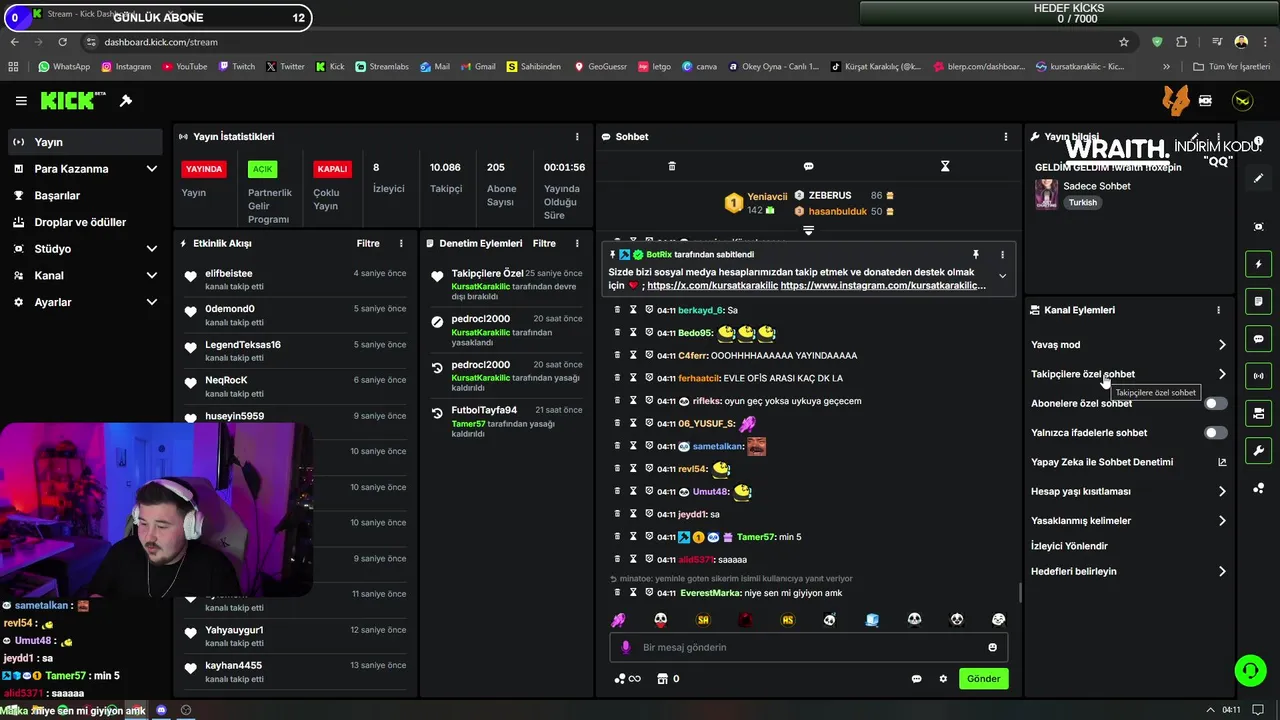Click İzleyici Yönlendir
The height and width of the screenshot is (720, 1280).
pyautogui.click(x=1069, y=546)
